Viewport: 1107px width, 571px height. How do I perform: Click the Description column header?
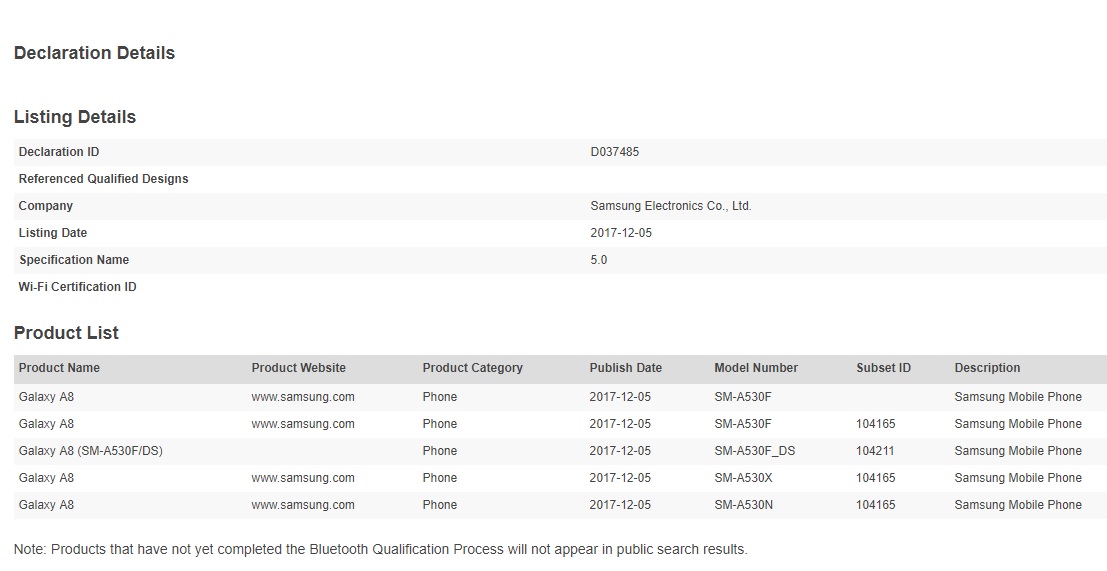[x=987, y=368]
